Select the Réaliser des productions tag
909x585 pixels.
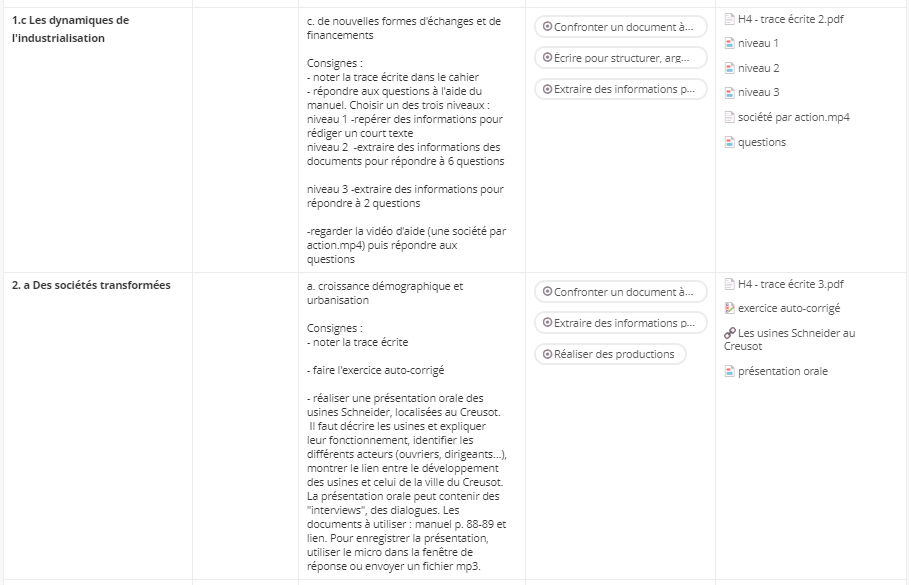coord(610,354)
